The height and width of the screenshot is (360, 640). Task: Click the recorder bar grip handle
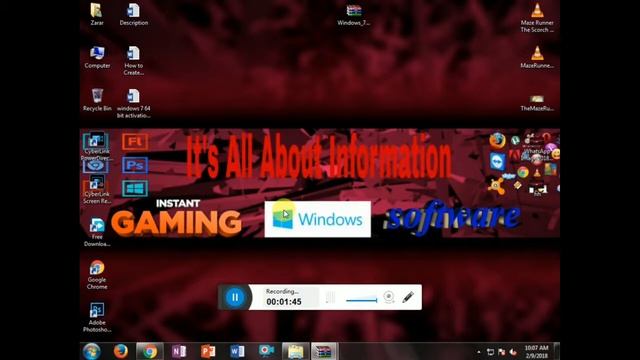coord(330,297)
